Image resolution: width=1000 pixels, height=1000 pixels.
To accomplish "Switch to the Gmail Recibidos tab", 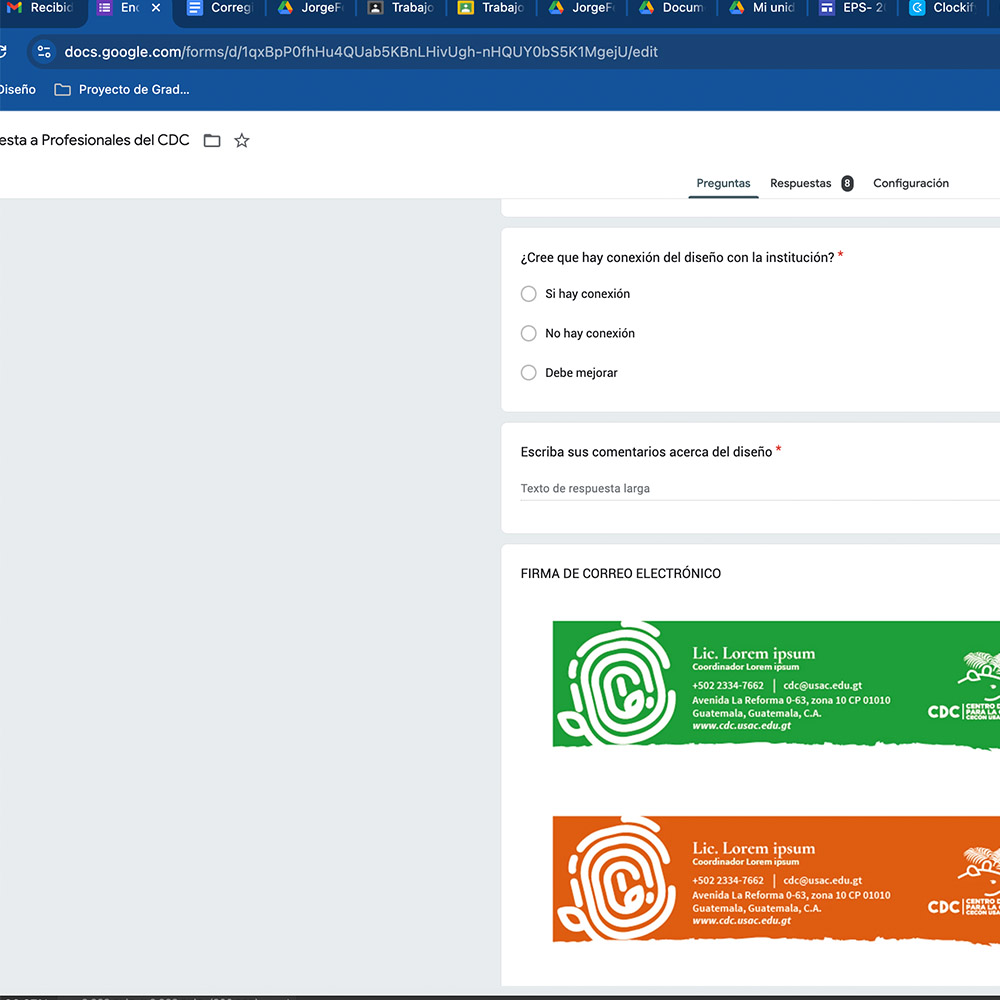I will coord(41,8).
